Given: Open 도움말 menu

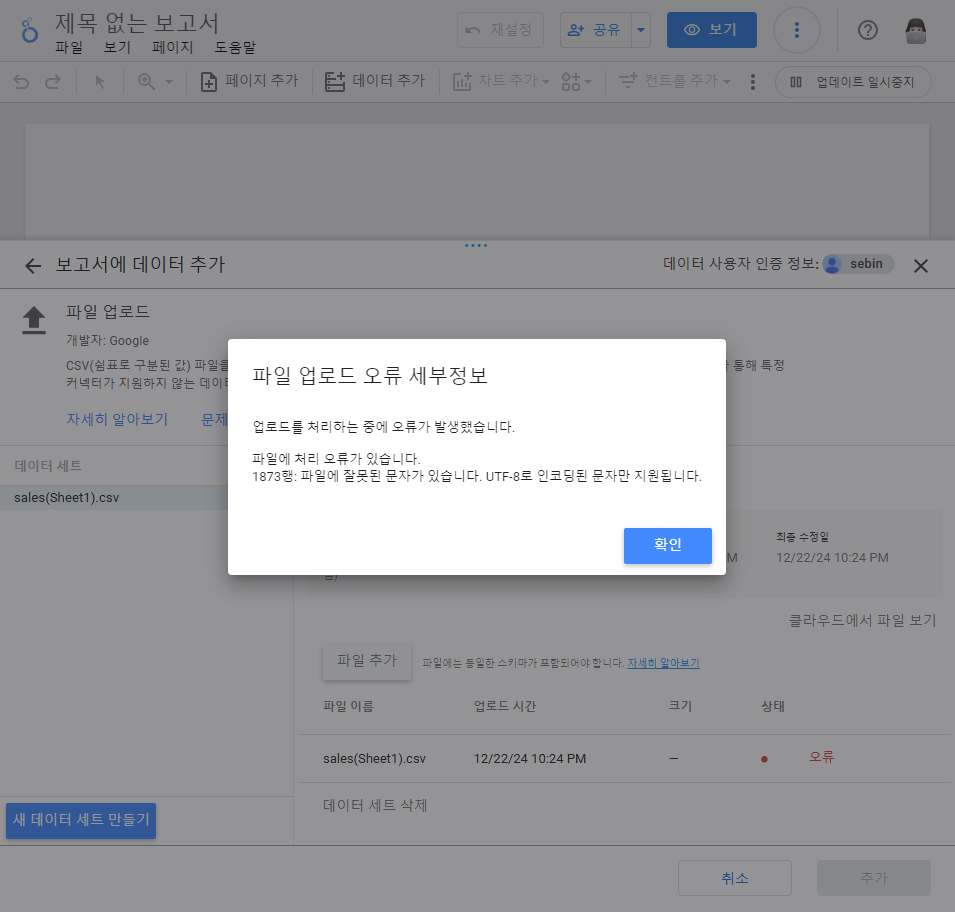Looking at the screenshot, I should (235, 48).
